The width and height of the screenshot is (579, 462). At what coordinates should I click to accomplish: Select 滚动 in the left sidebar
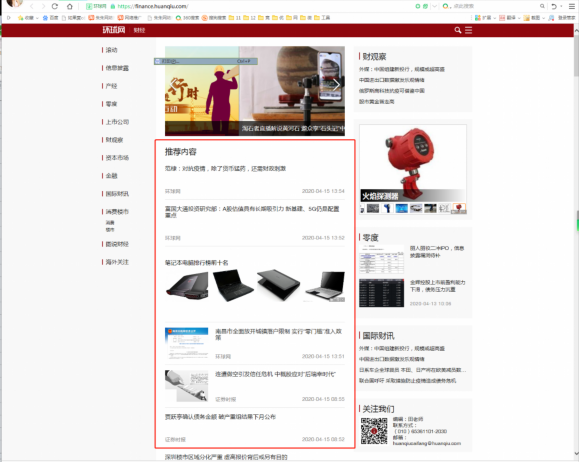click(111, 50)
